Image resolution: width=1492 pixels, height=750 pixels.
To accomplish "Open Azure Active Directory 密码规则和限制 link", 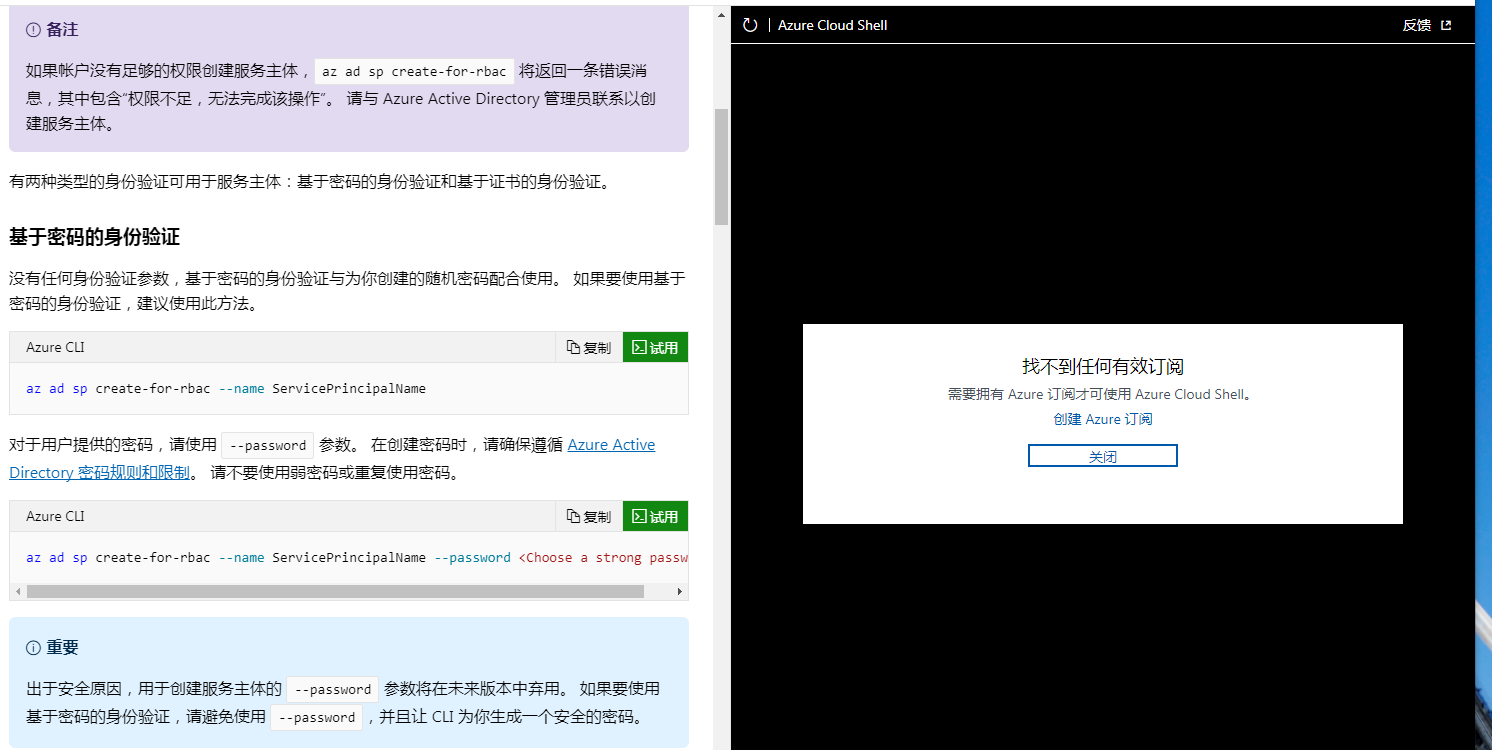I will [x=332, y=458].
